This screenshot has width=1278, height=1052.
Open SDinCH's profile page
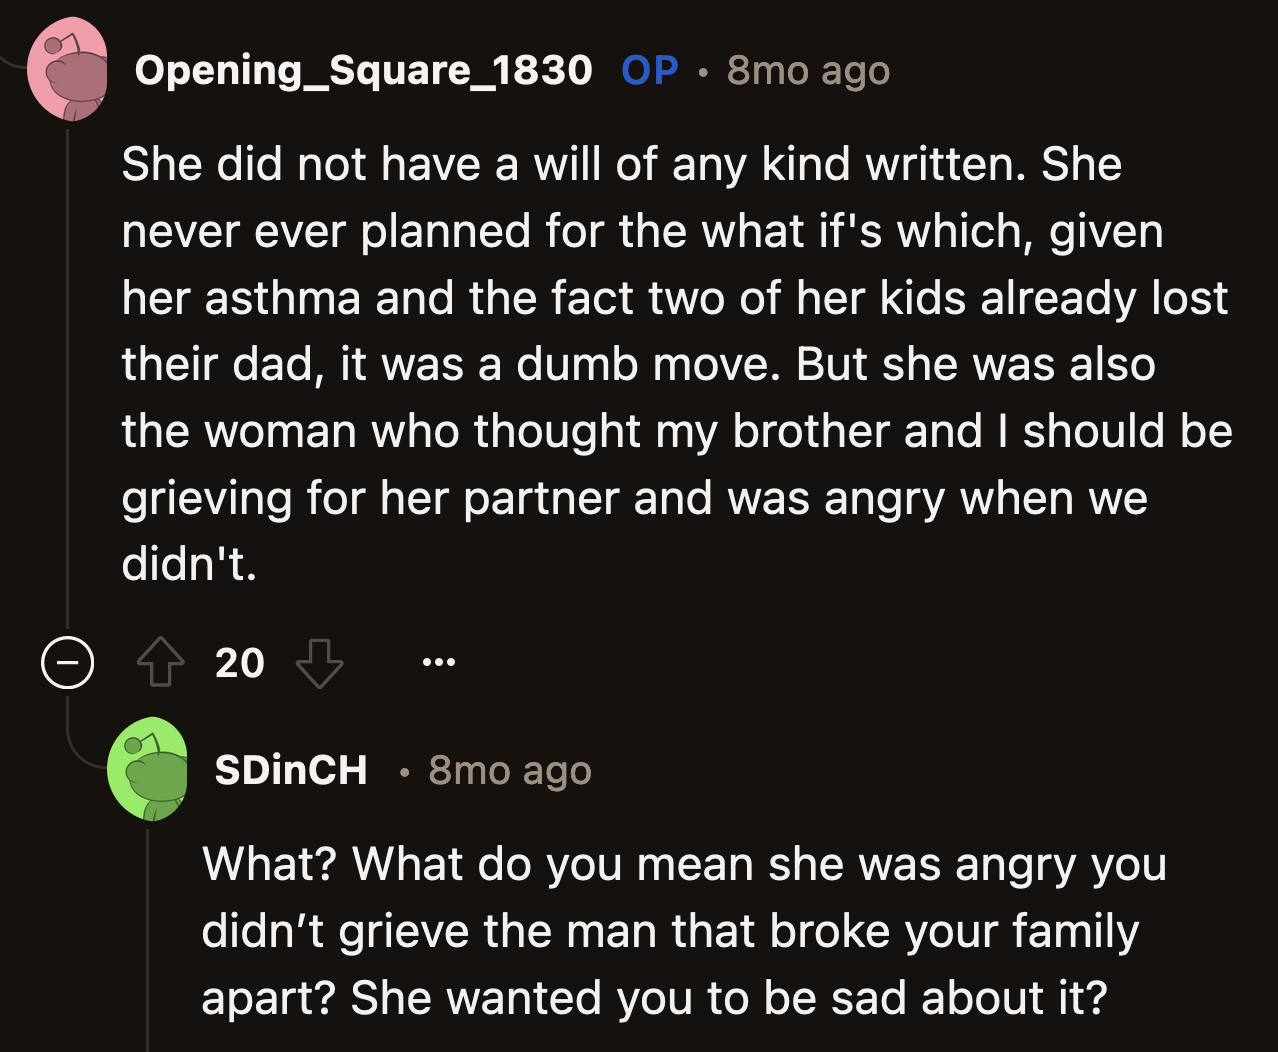tap(290, 770)
